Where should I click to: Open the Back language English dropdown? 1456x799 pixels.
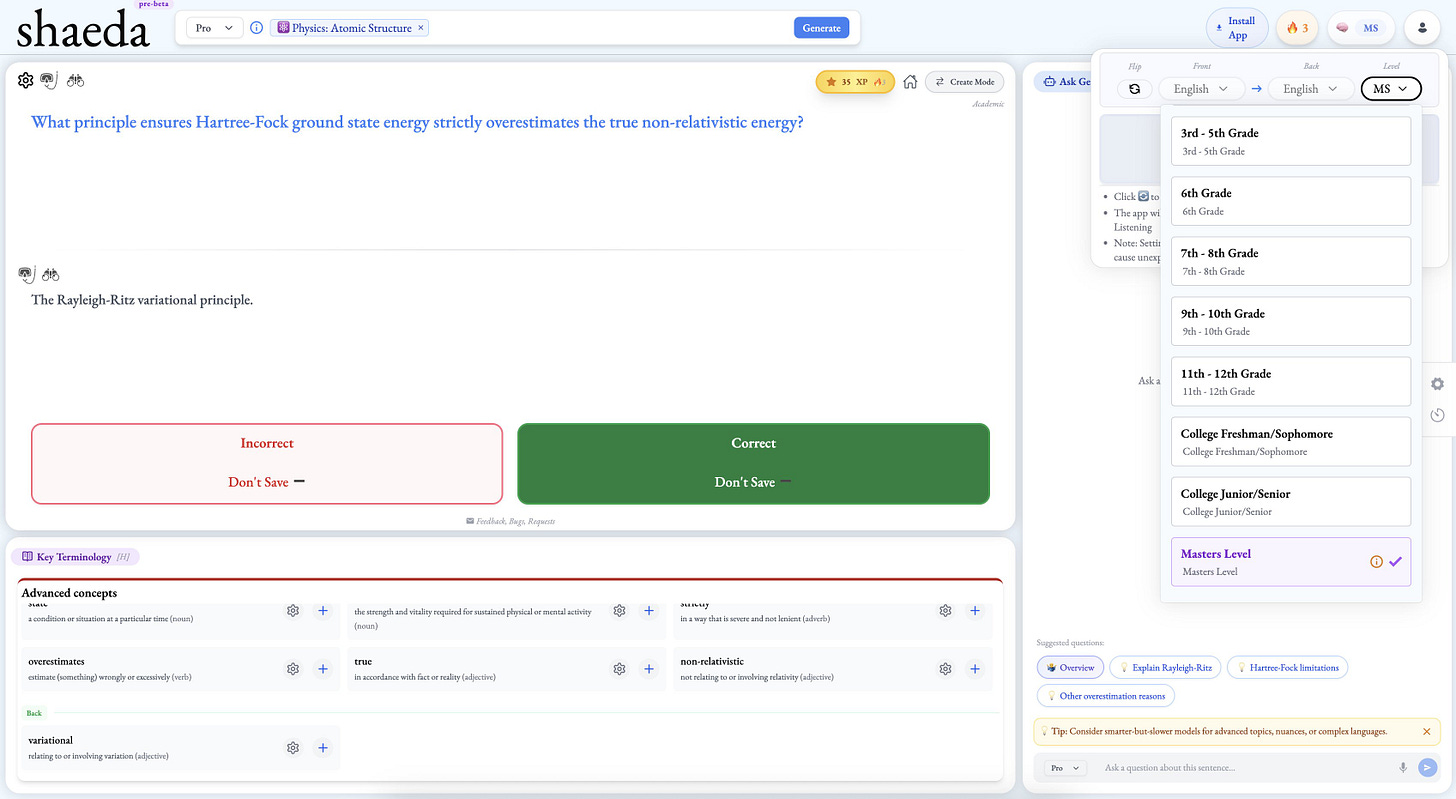click(1311, 89)
